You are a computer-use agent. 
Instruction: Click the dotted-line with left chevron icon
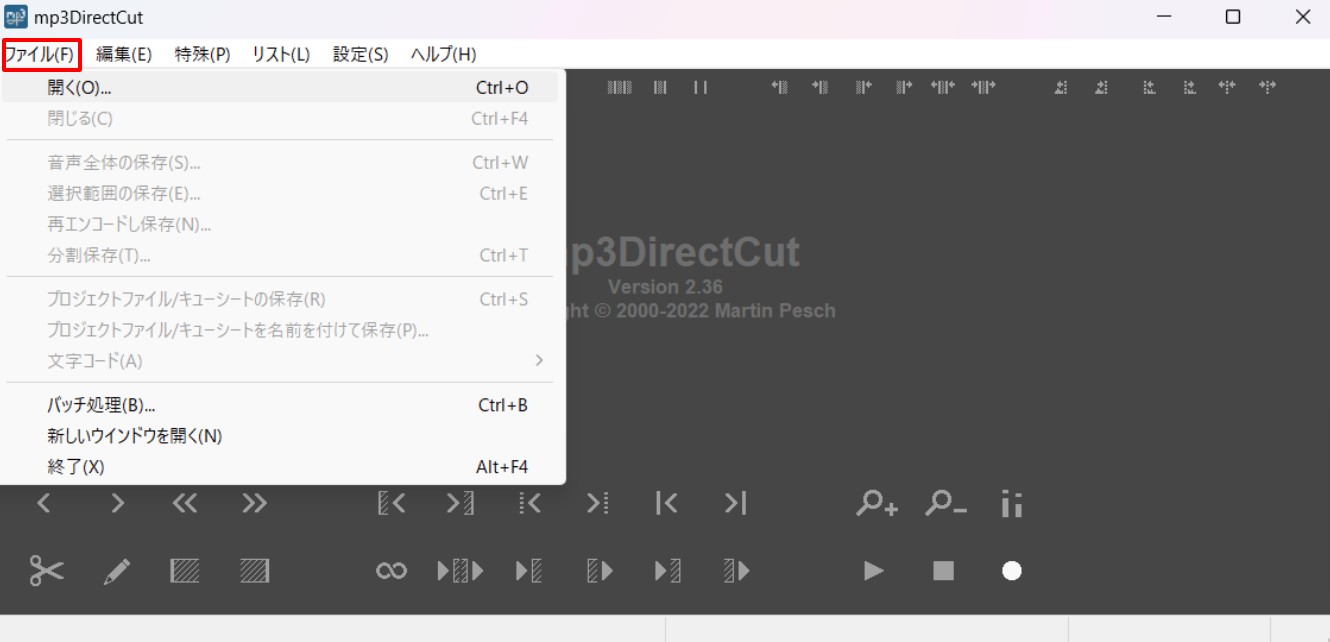tap(530, 503)
